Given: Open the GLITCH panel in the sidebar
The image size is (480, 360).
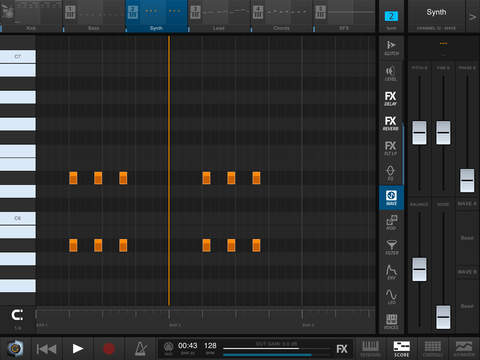Looking at the screenshot, I should coord(391,48).
